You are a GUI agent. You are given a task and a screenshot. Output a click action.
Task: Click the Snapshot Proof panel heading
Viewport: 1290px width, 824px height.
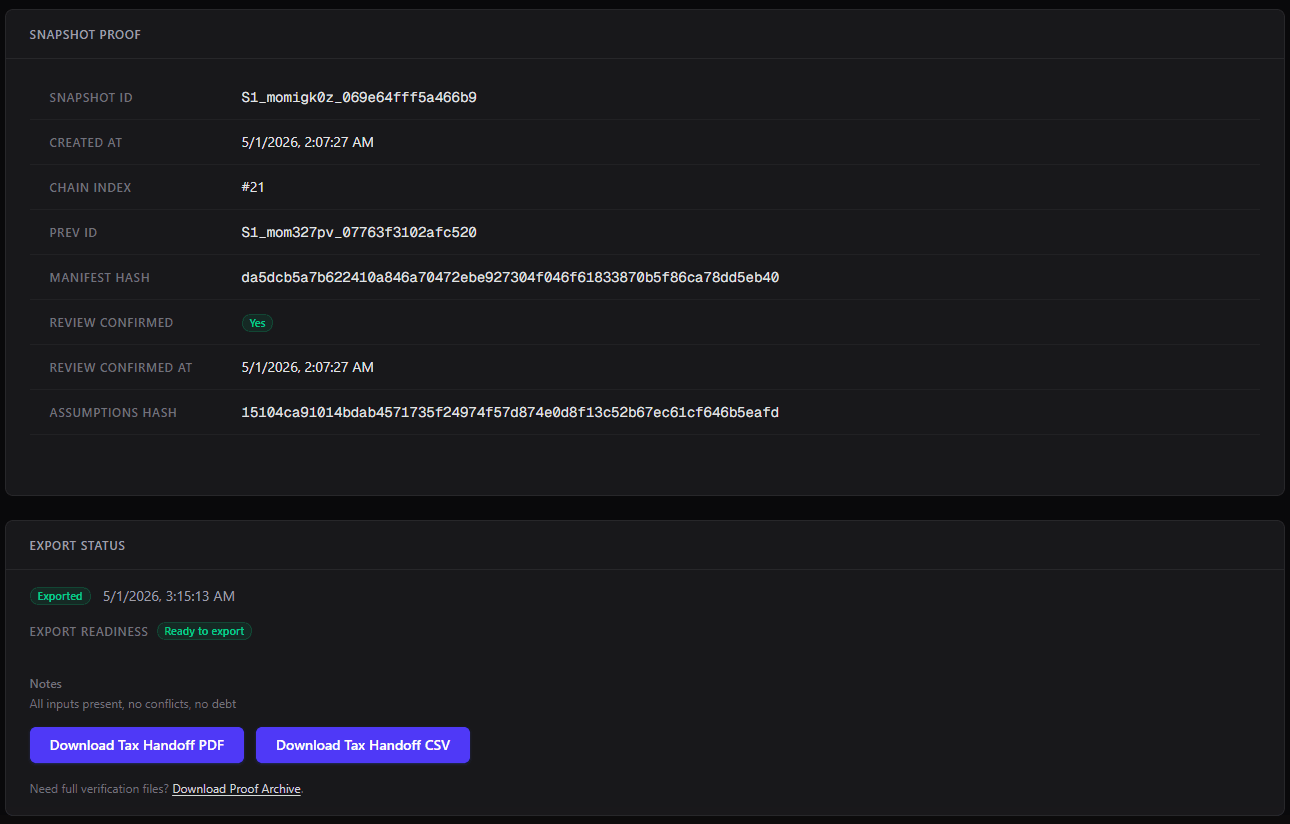[x=85, y=35]
